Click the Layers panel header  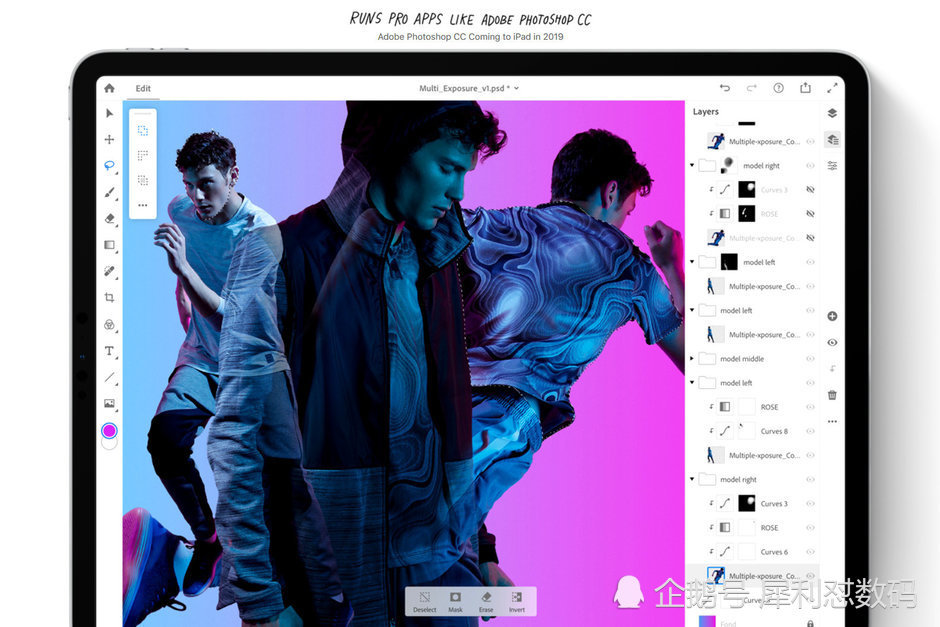pos(706,111)
